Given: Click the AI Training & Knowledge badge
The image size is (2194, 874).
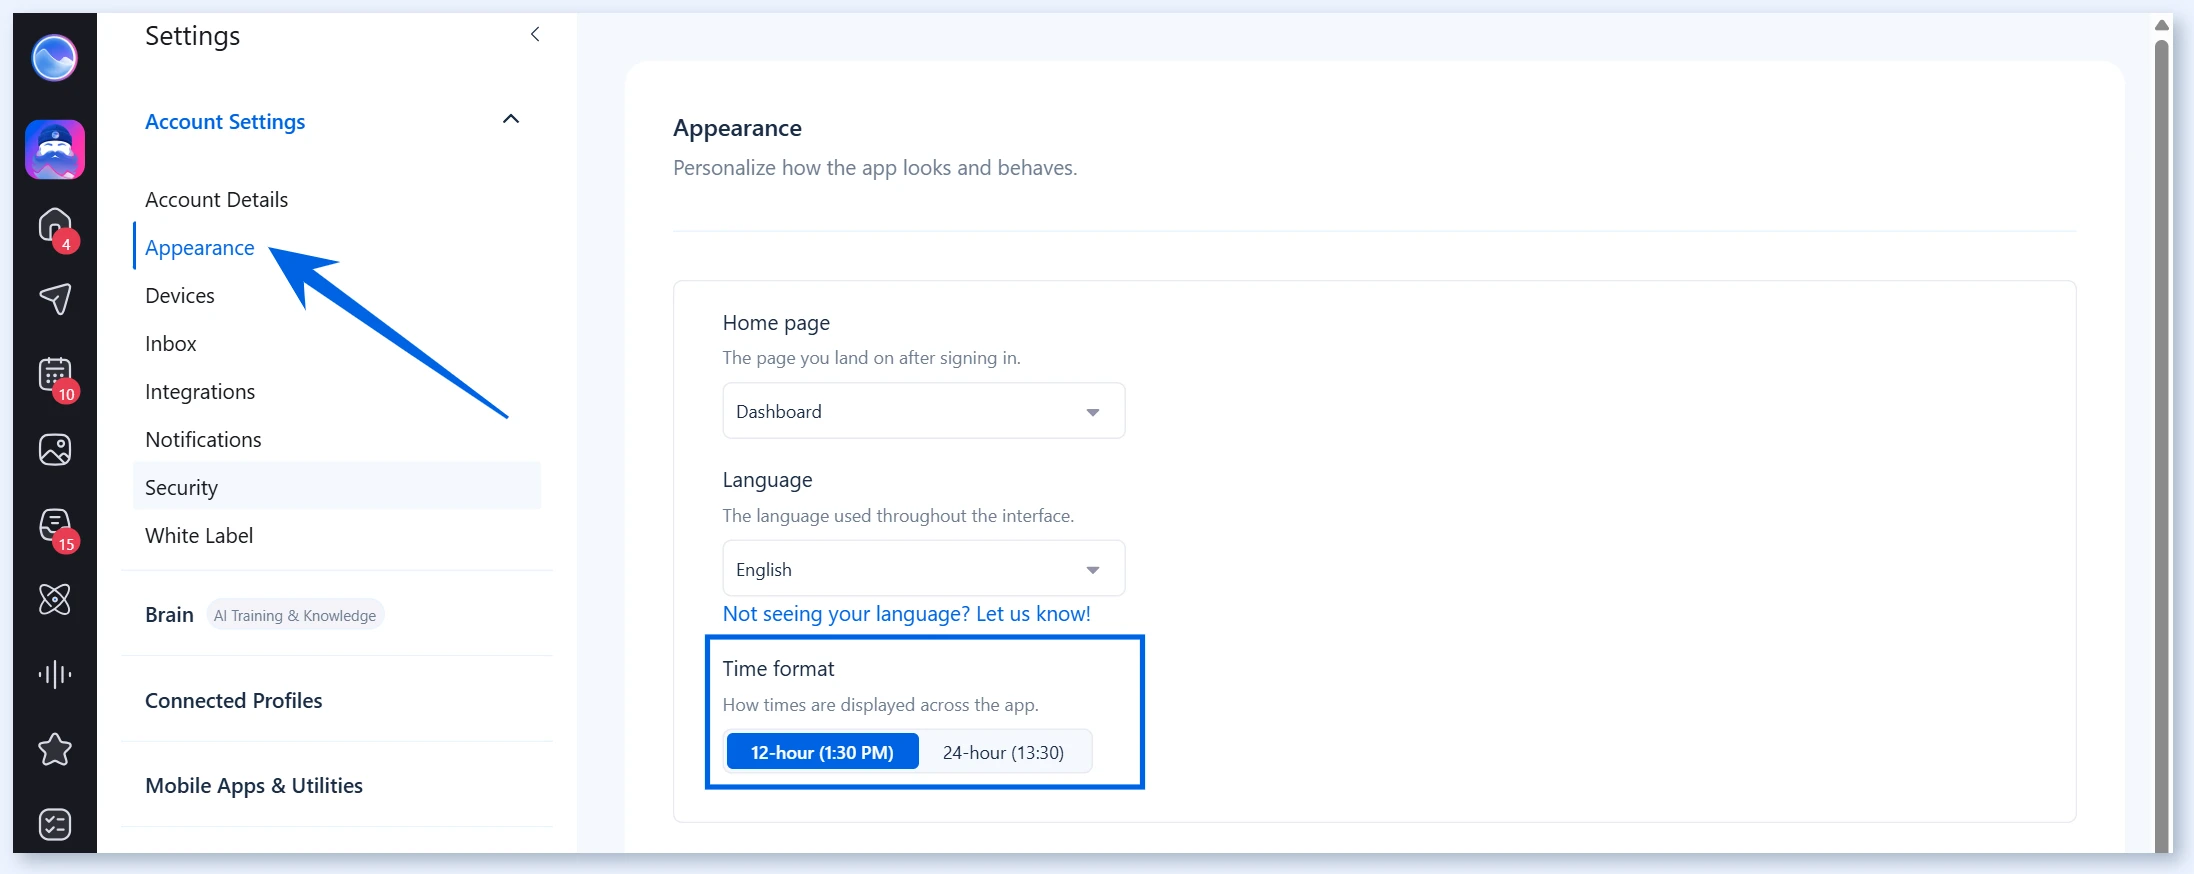Looking at the screenshot, I should [295, 615].
